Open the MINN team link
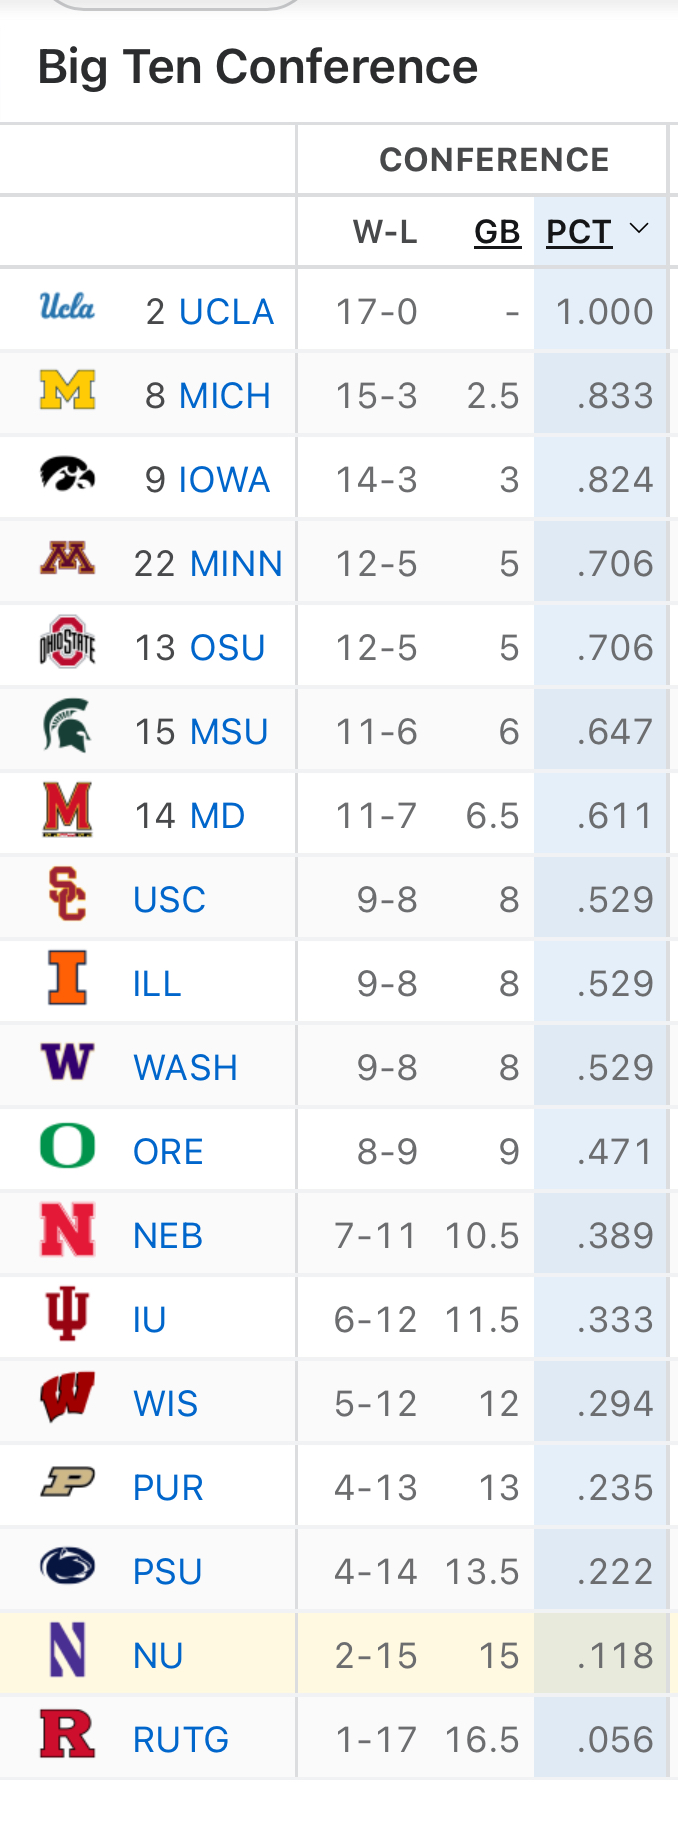 pyautogui.click(x=236, y=564)
